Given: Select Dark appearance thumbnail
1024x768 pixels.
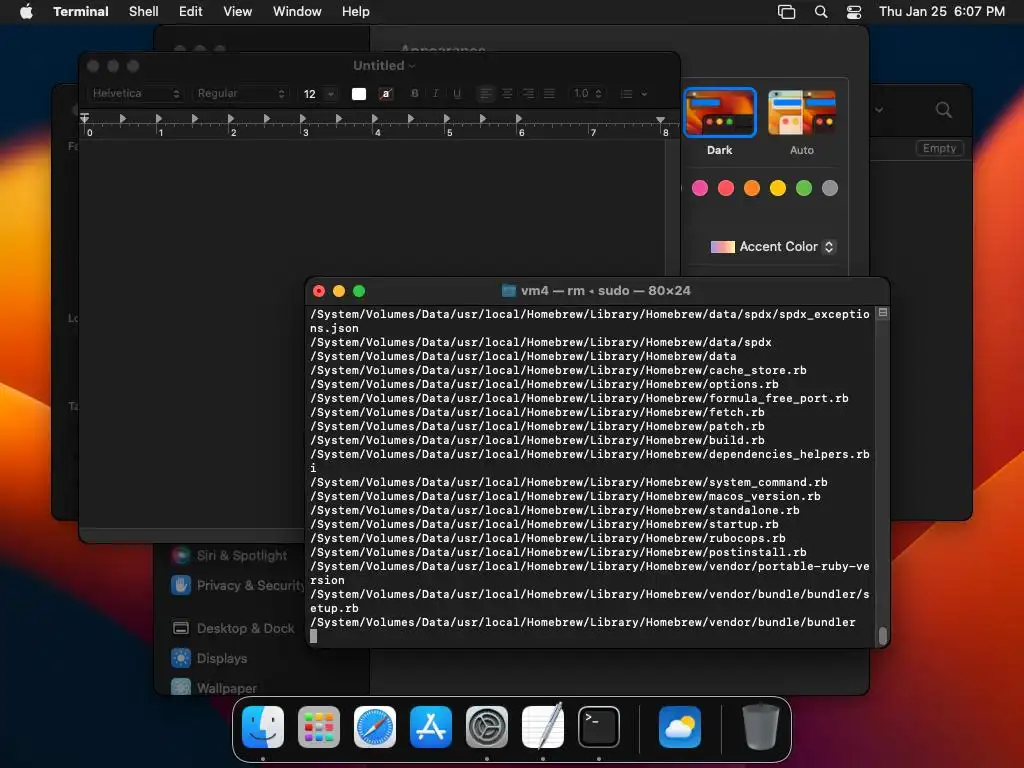Looking at the screenshot, I should click(720, 112).
